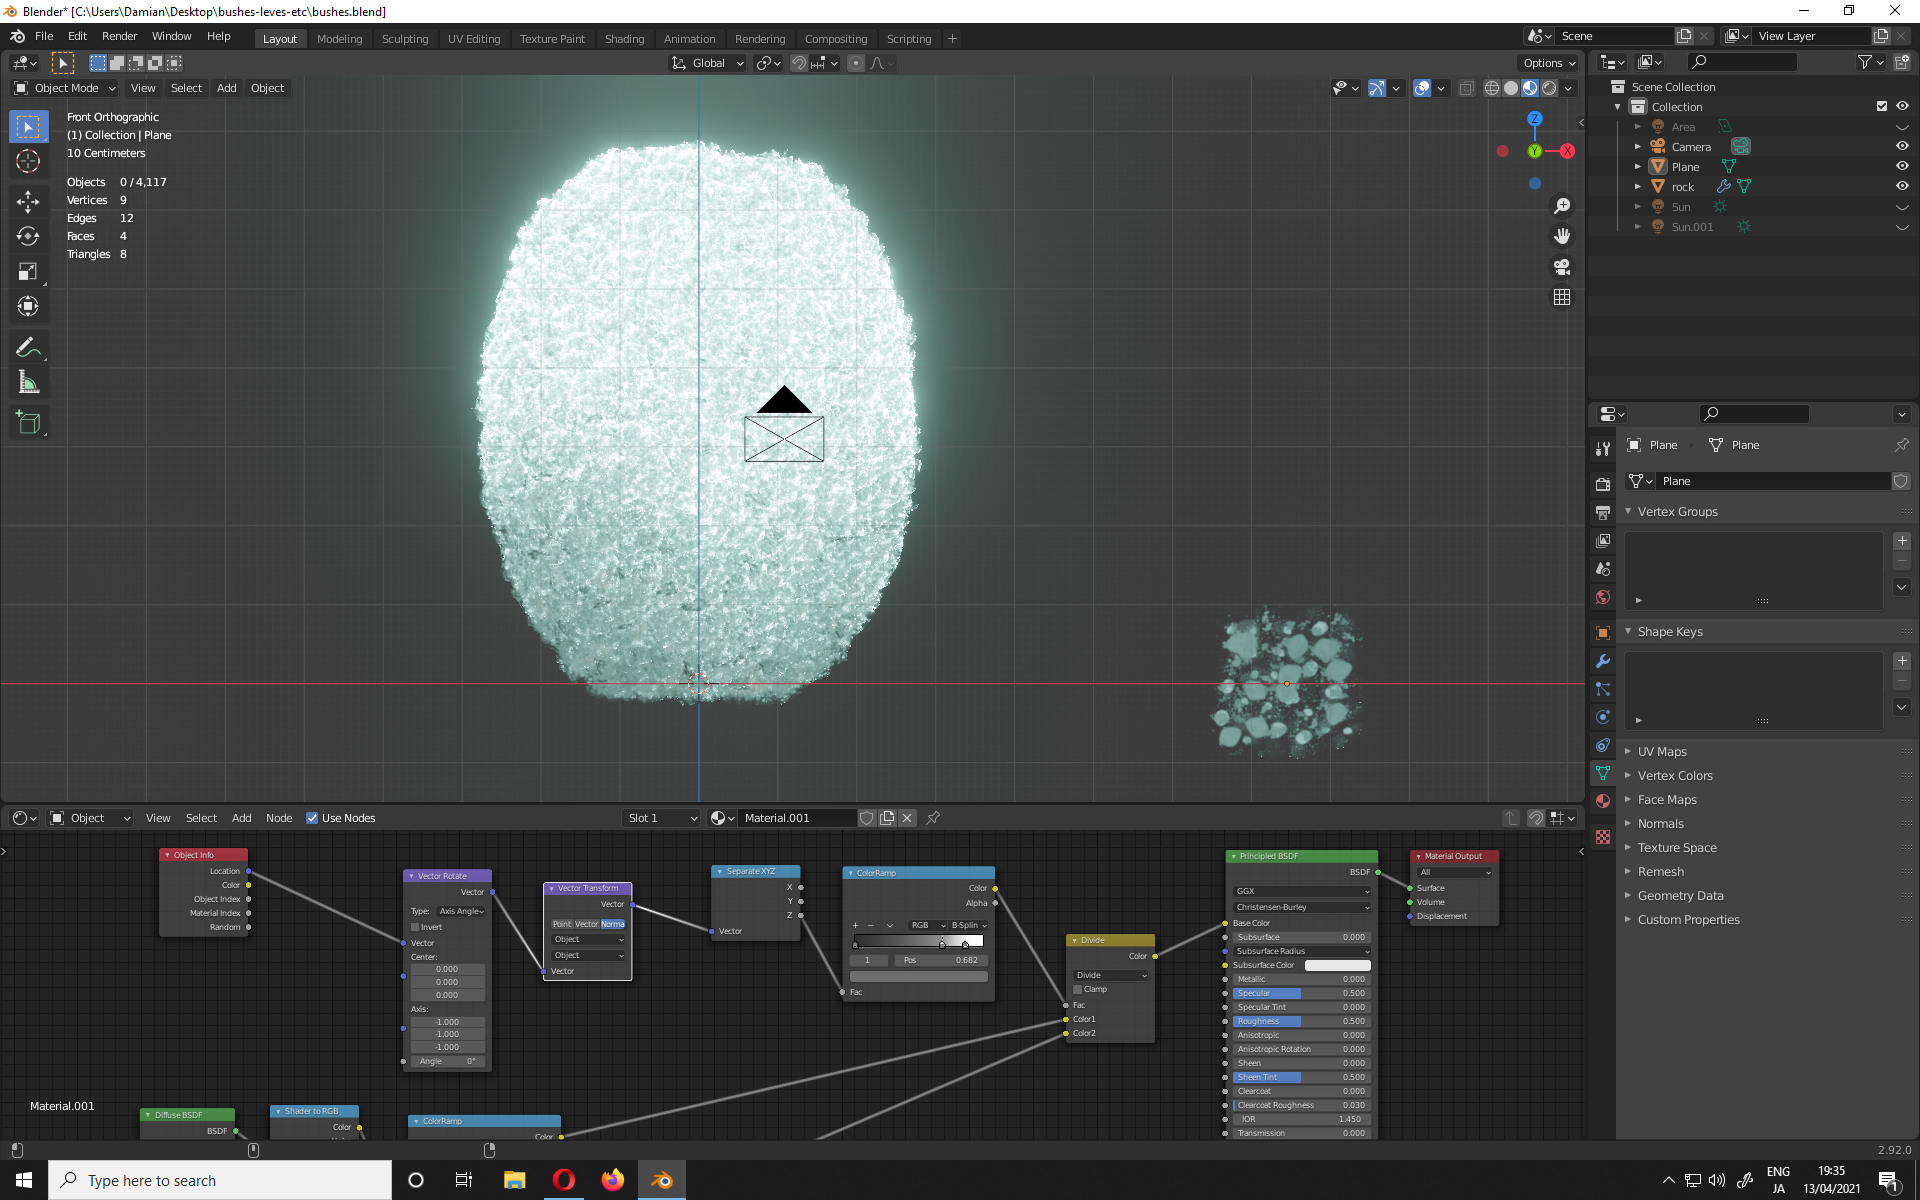This screenshot has width=1920, height=1200.
Task: Click the Add Cube tool
Action: 28,423
